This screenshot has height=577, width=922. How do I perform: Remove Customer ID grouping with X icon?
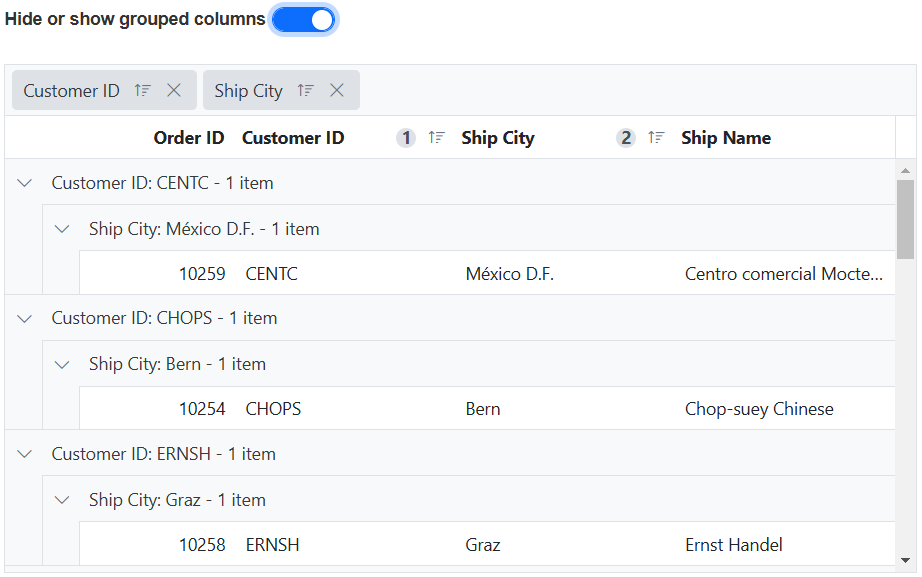pyautogui.click(x=174, y=90)
